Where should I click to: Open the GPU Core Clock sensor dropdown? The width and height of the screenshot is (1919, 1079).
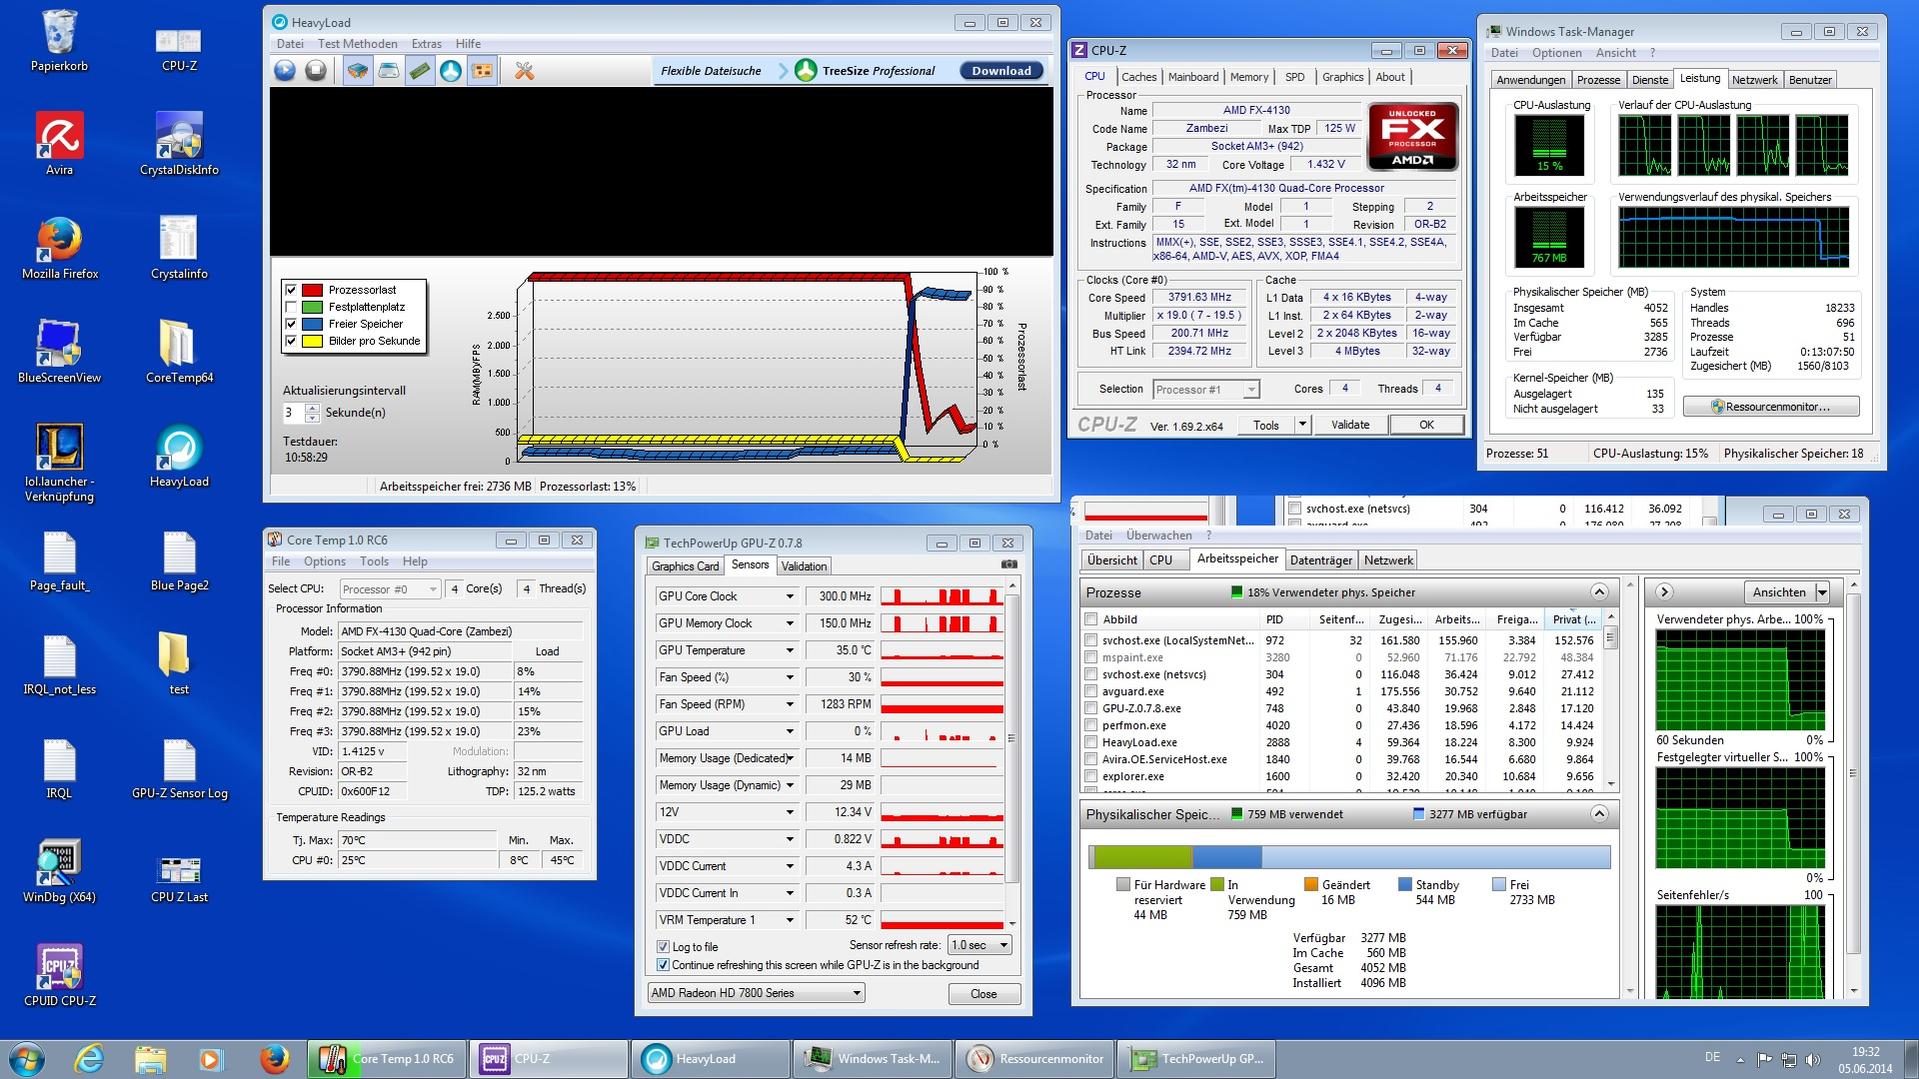pos(789,597)
